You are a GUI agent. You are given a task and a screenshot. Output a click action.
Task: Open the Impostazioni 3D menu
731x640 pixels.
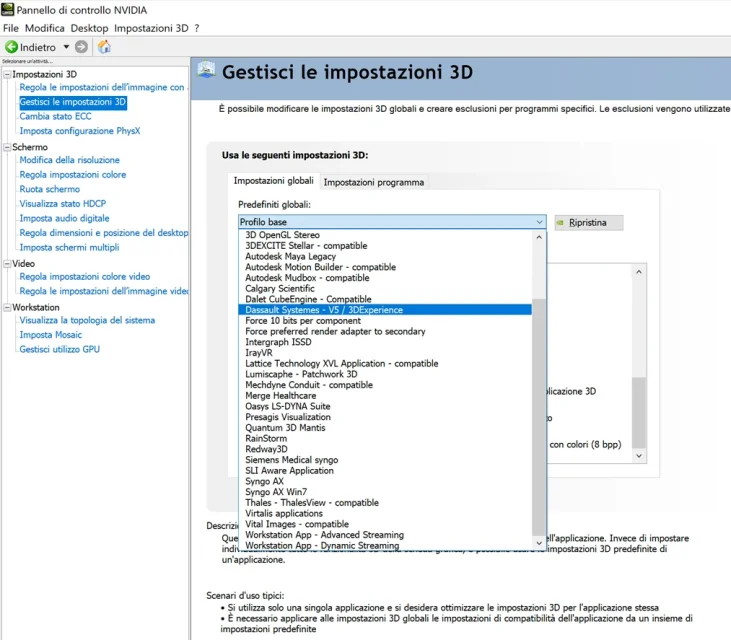click(x=151, y=28)
